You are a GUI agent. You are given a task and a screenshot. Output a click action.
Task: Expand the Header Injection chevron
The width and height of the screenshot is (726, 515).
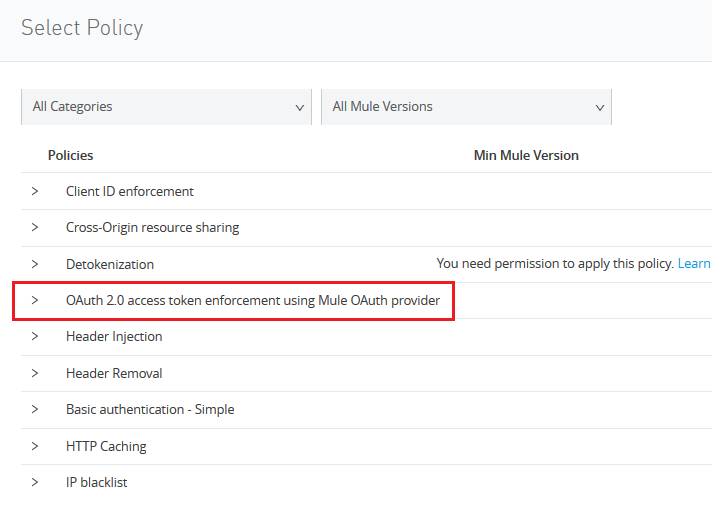coord(35,336)
